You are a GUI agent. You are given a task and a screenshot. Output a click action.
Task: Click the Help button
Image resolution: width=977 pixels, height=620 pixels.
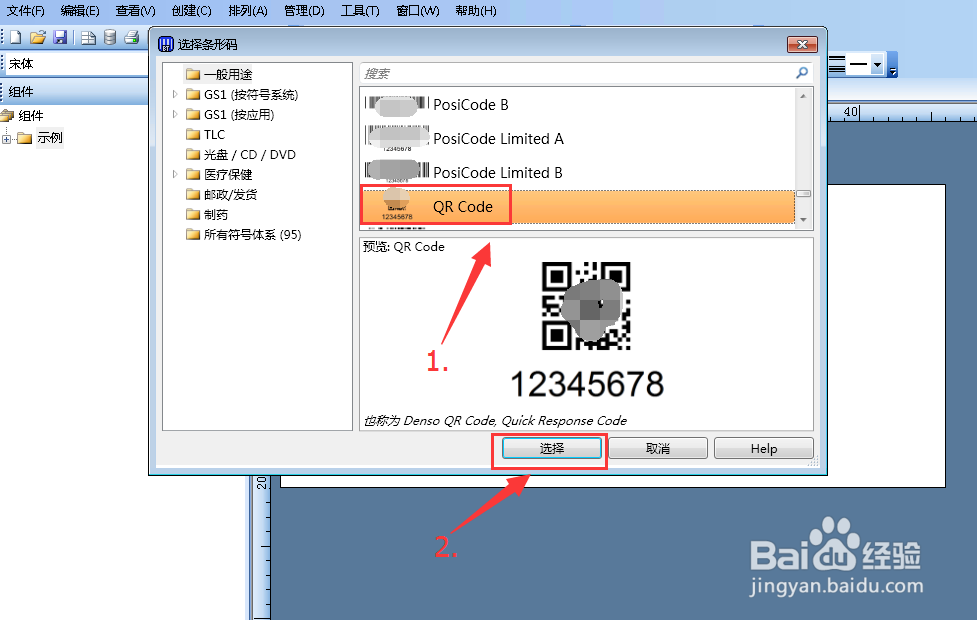pyautogui.click(x=764, y=448)
